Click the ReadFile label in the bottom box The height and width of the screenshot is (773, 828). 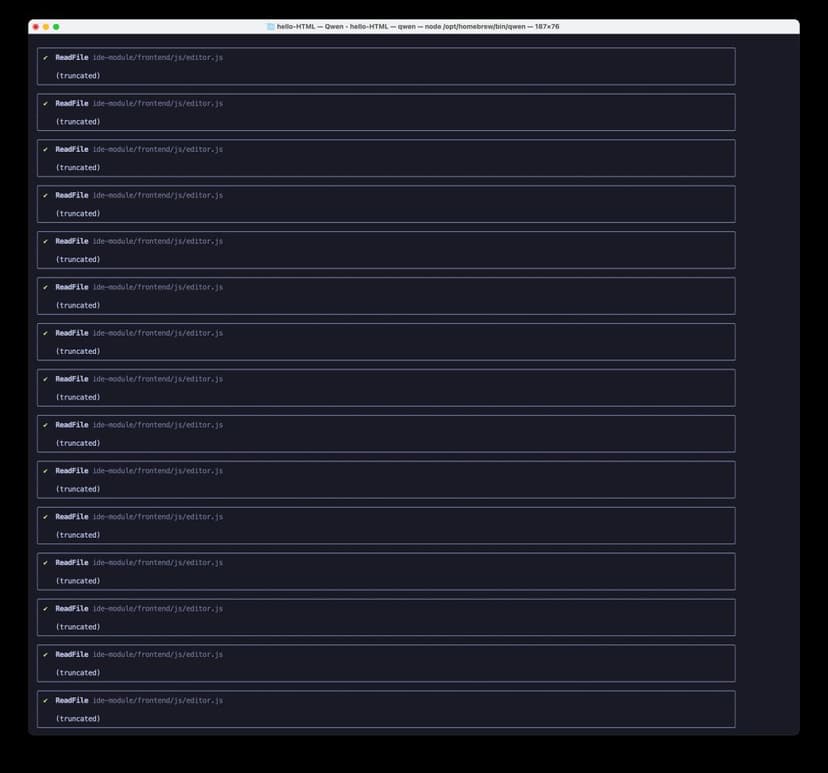point(72,700)
